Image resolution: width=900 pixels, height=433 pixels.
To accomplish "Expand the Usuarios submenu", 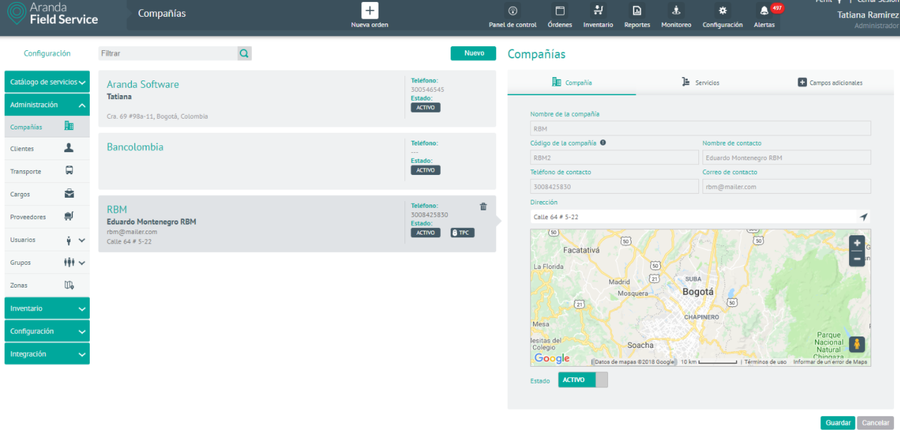I will tap(82, 240).
